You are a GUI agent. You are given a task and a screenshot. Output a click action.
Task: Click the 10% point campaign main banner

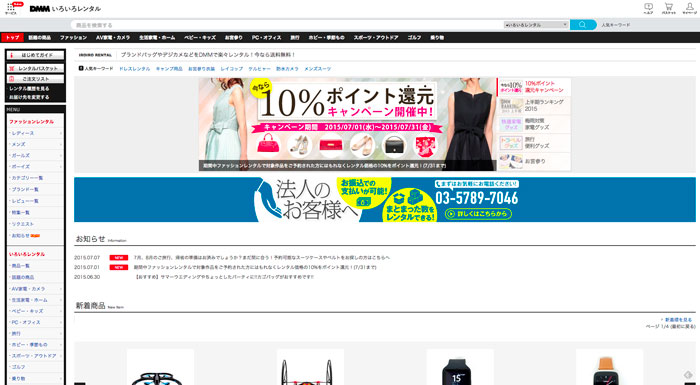pos(347,124)
